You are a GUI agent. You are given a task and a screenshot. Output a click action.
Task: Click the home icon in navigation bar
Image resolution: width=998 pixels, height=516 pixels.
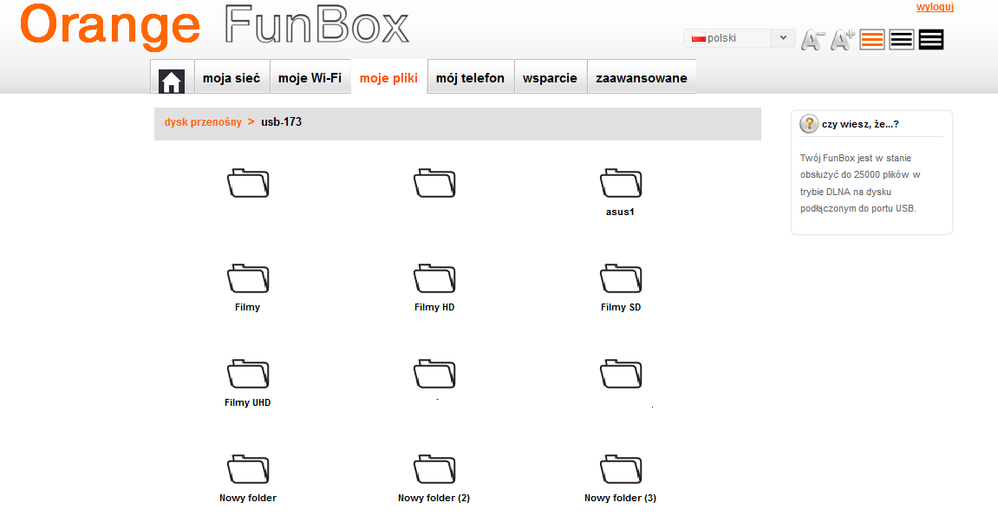[172, 79]
